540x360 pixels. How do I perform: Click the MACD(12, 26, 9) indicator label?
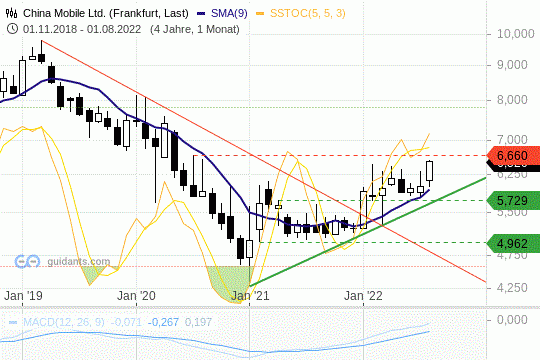64,322
